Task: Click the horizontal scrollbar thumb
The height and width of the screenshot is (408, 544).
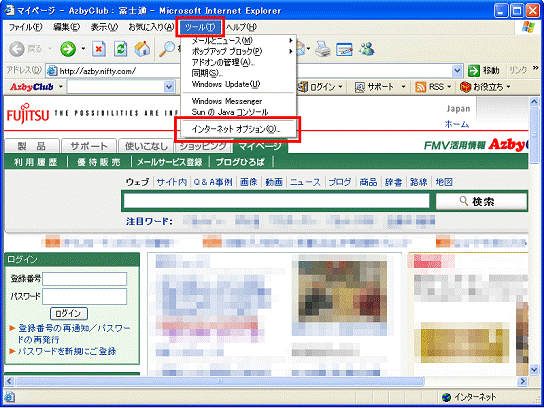Action: [x=220, y=381]
